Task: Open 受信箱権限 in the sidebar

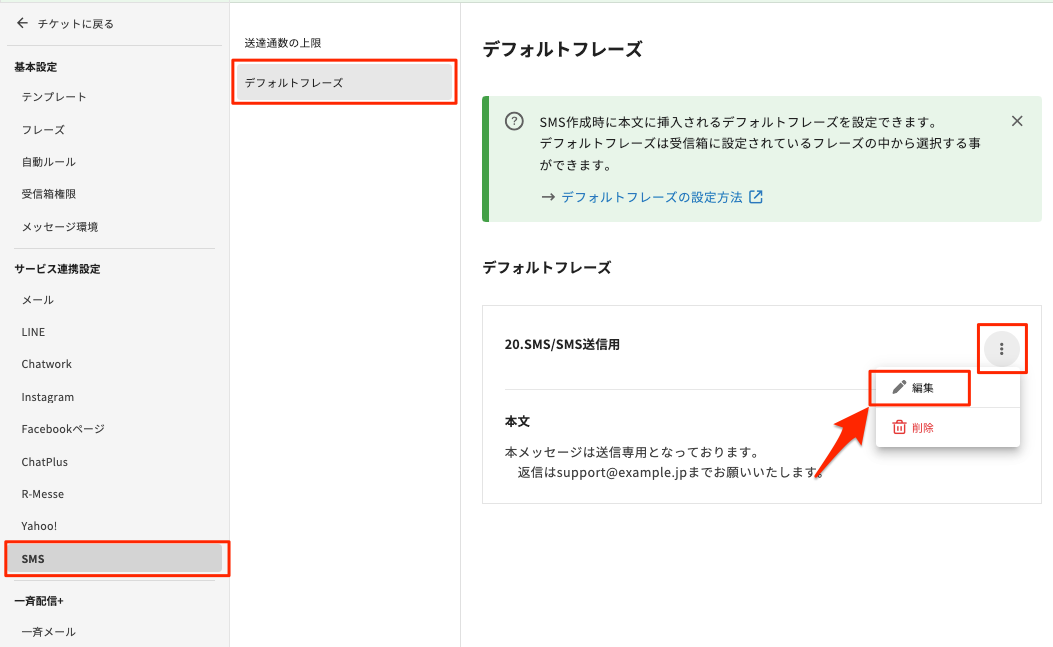Action: pyautogui.click(x=49, y=194)
